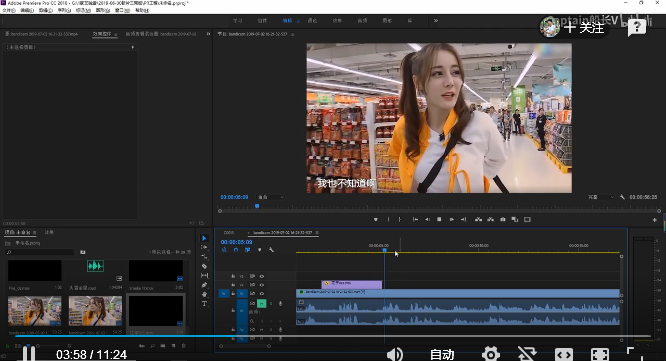Change video quality via 自动
The height and width of the screenshot is (361, 666).
click(442, 354)
